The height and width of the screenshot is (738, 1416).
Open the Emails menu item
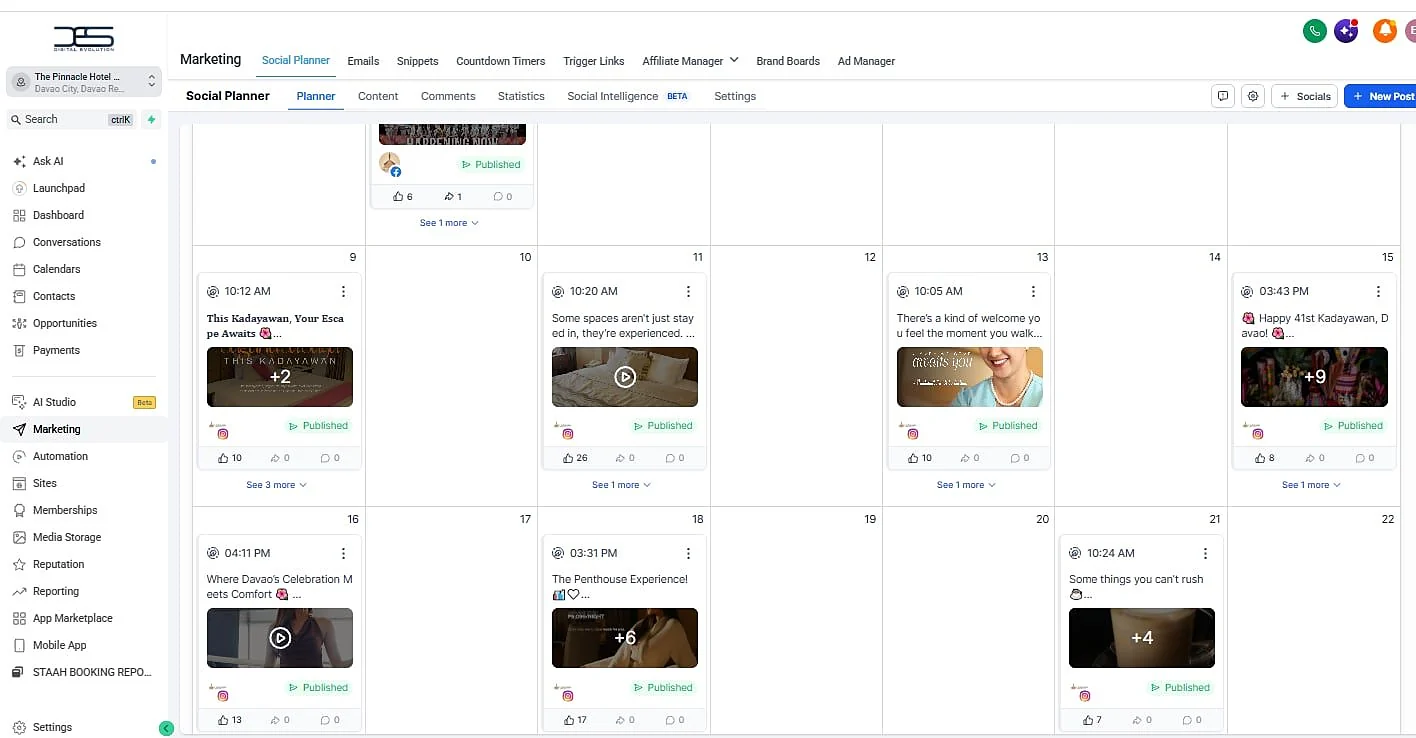pos(363,61)
